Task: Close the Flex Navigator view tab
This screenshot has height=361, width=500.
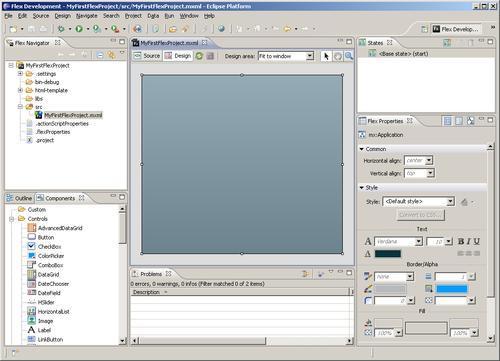Action: 58,43
